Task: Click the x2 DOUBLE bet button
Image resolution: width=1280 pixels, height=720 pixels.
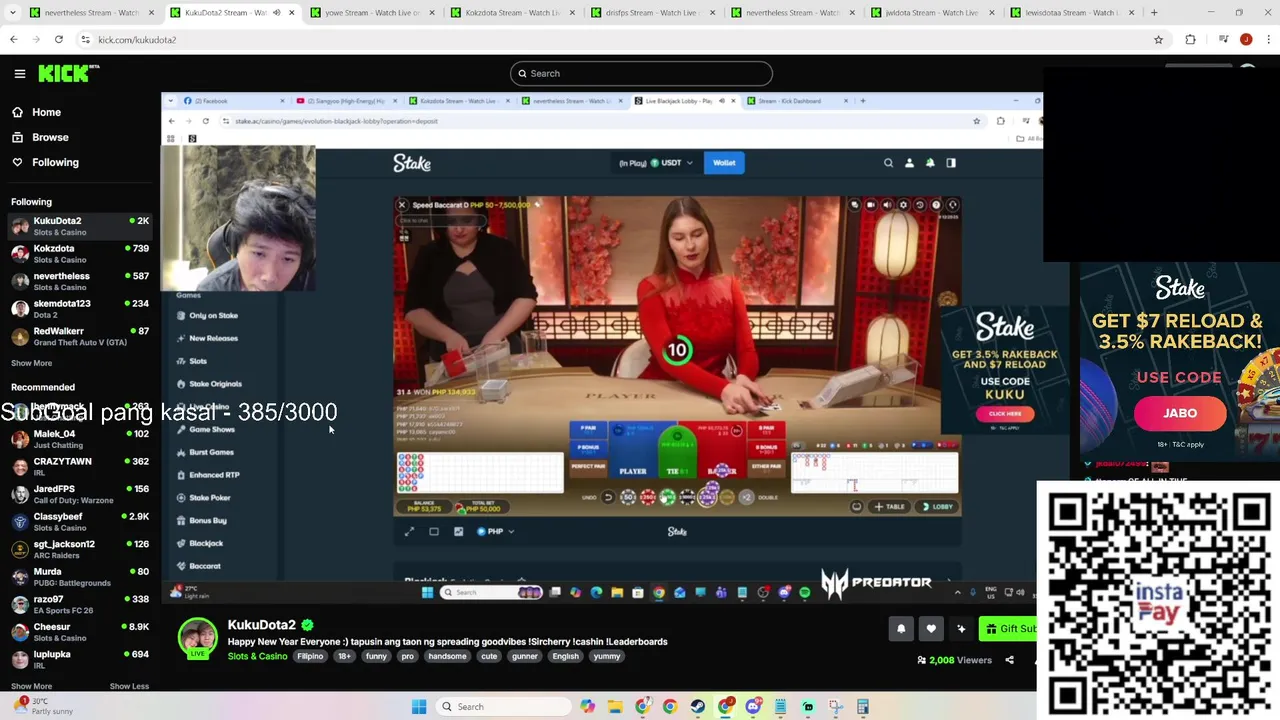Action: [747, 497]
